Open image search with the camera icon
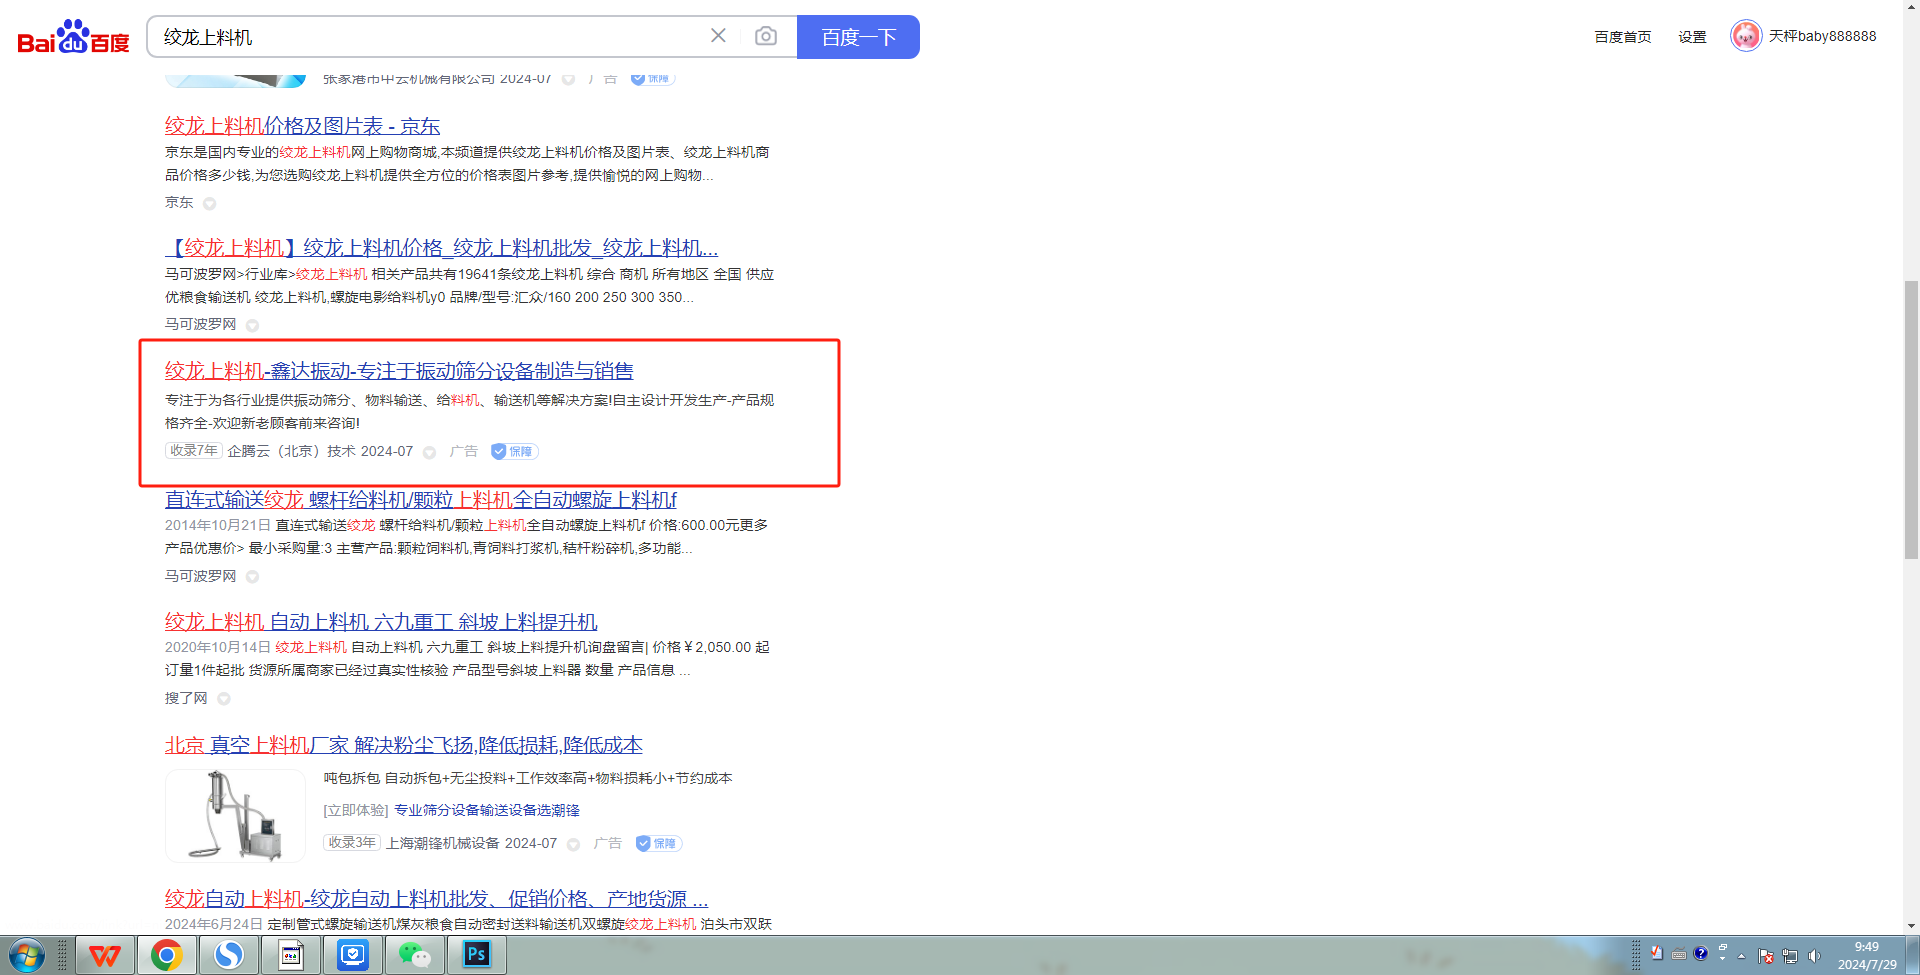This screenshot has width=1920, height=975. (x=766, y=36)
